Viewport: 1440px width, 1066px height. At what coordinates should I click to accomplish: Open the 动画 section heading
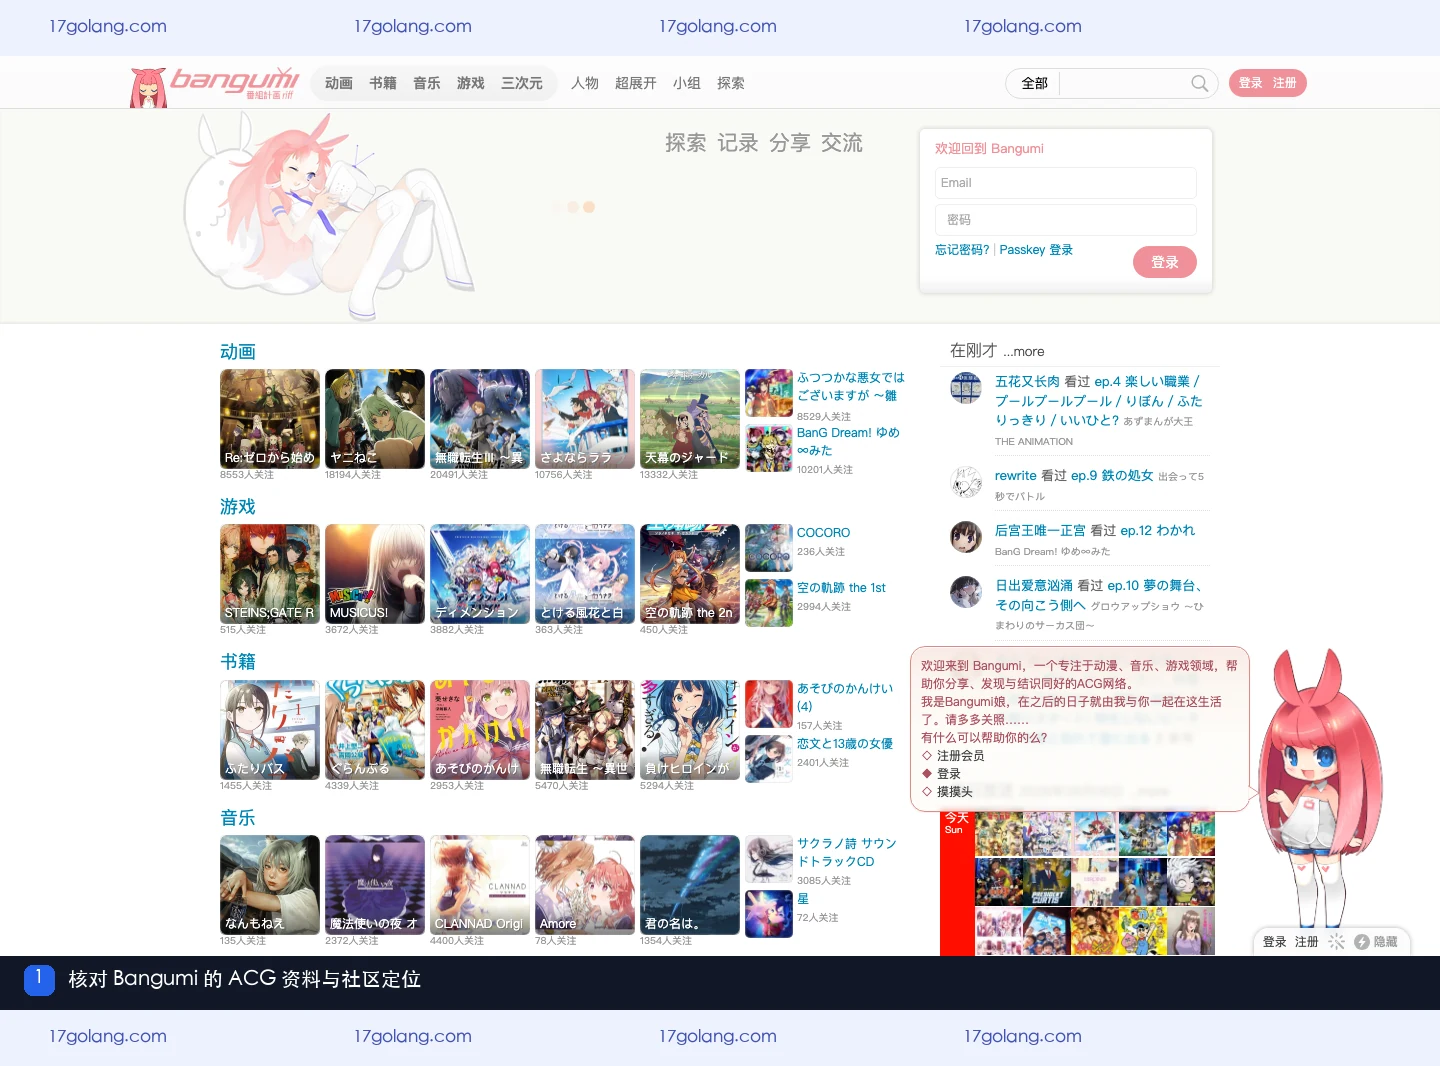(x=238, y=352)
